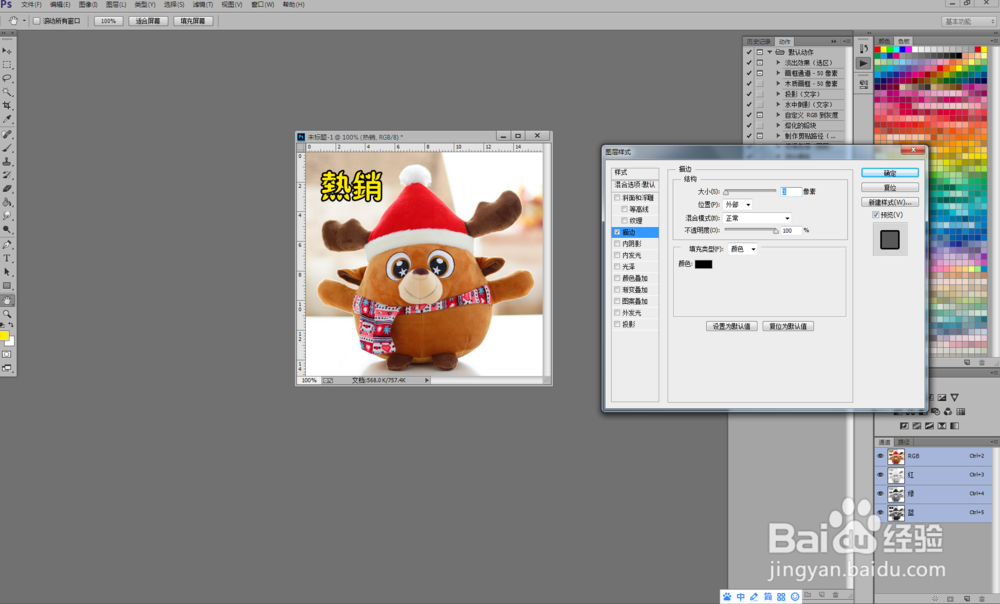
Task: Select the Rectangle shape tool
Action: [x=7, y=286]
